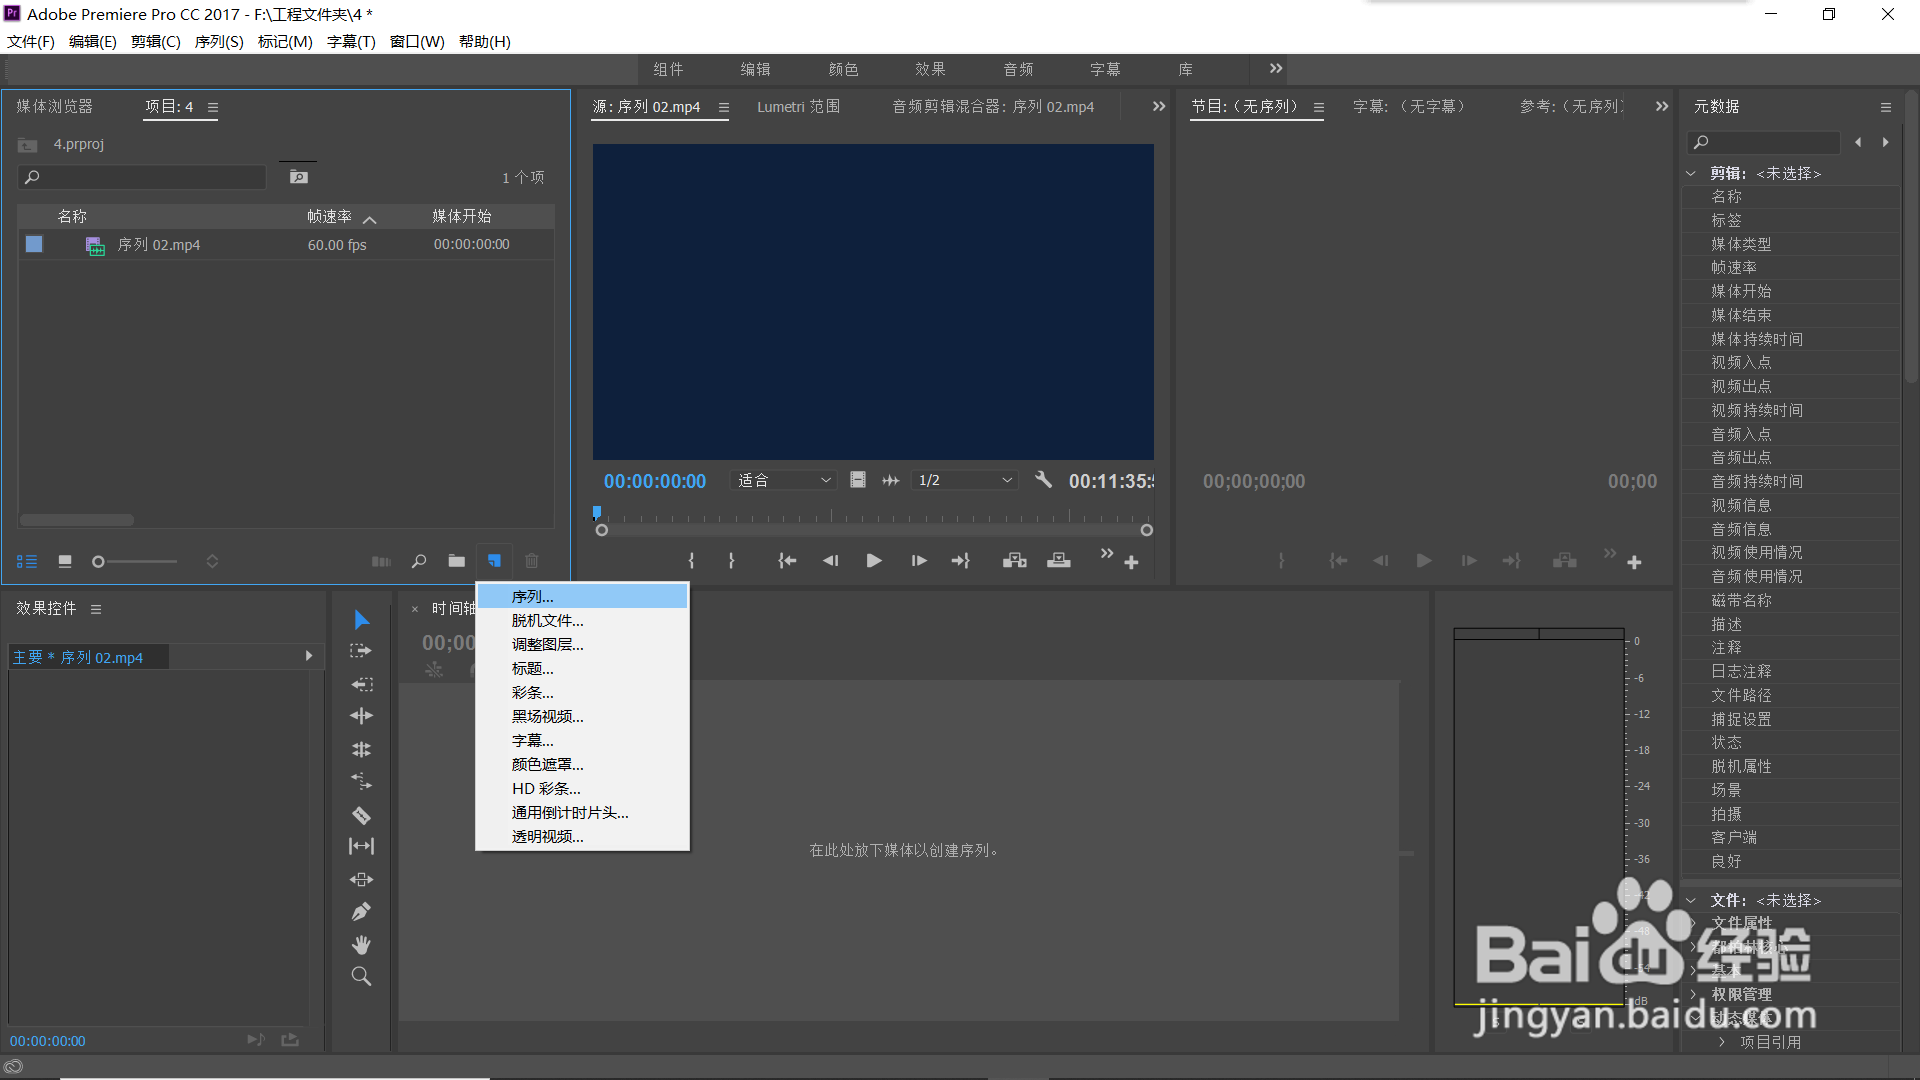Expand the 主要 * 序列 02.mp4 arrow

(x=309, y=656)
